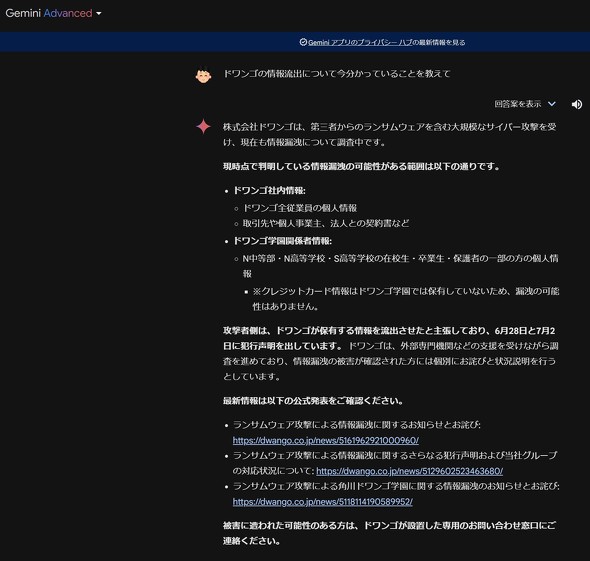Open the Gemini privacy hub link in banner
This screenshot has width=590, height=561.
click(360, 43)
